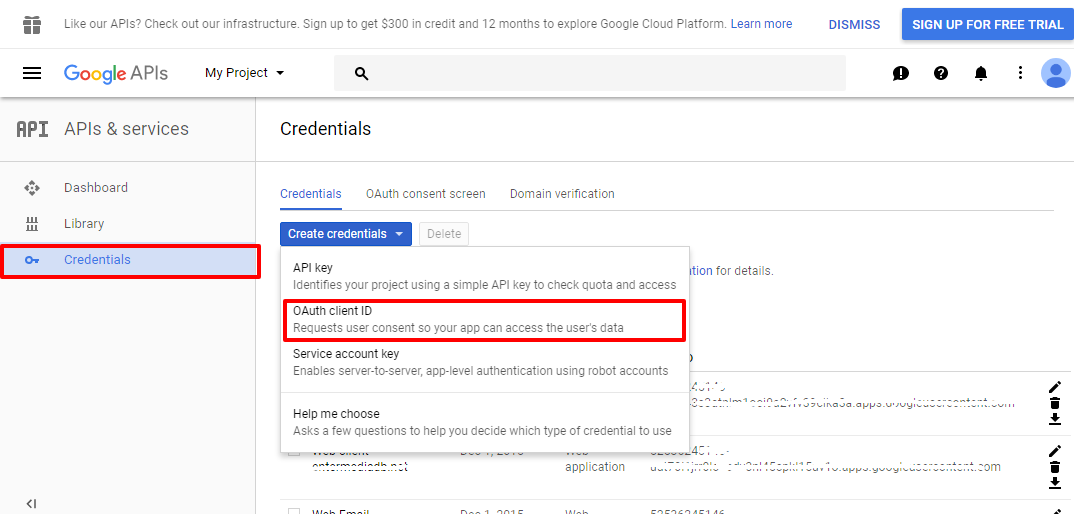Select Credentials in the sidebar

pos(129,260)
